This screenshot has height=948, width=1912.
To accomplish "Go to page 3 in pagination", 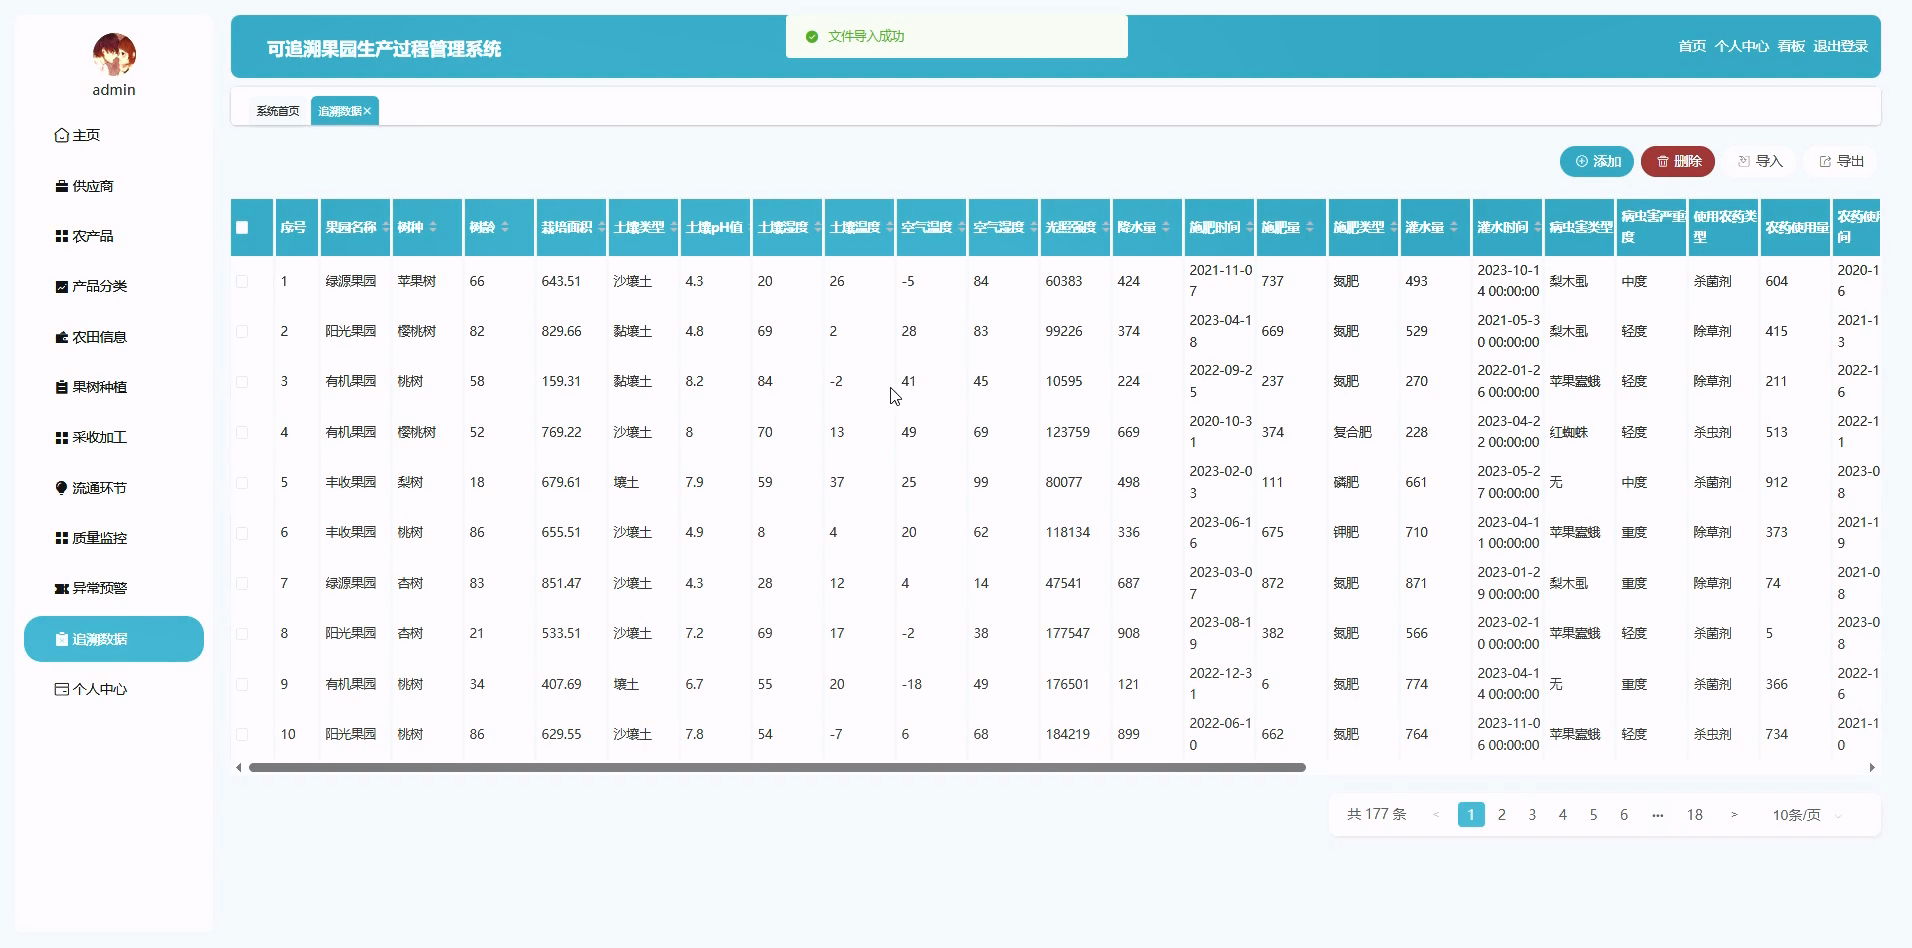I will [1532, 815].
